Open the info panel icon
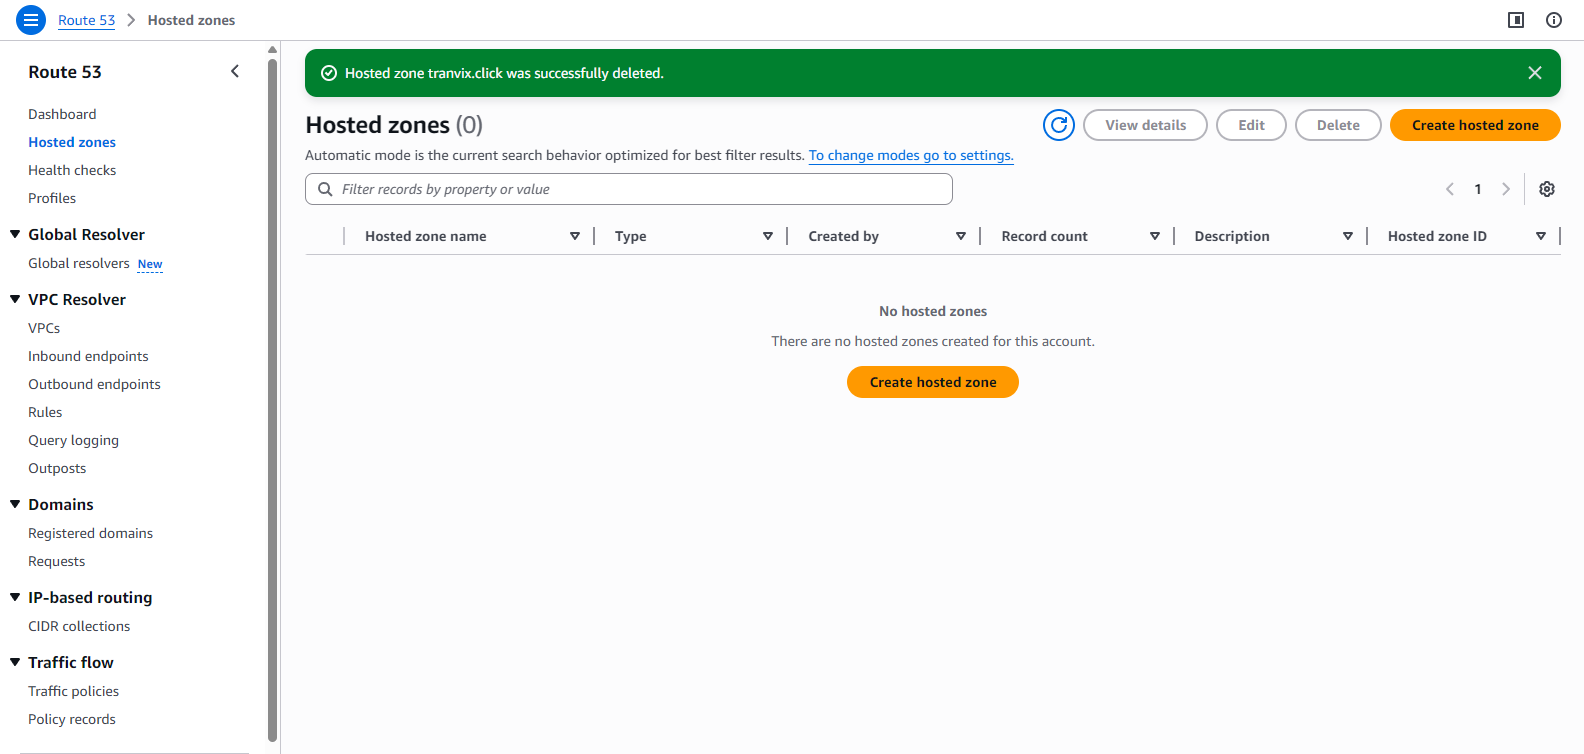 1554,20
